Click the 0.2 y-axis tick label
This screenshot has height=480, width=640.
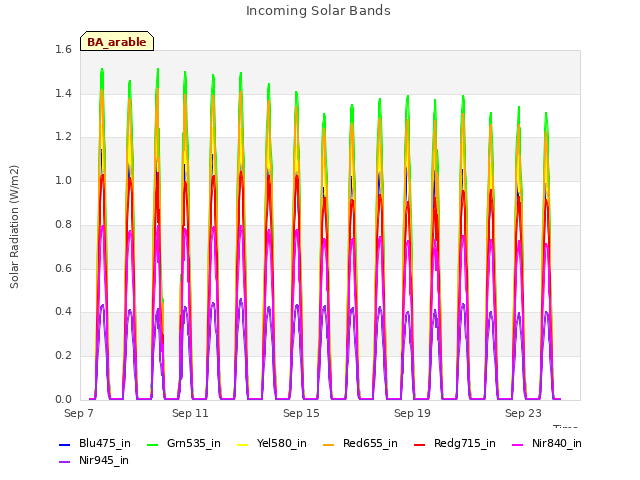point(63,356)
